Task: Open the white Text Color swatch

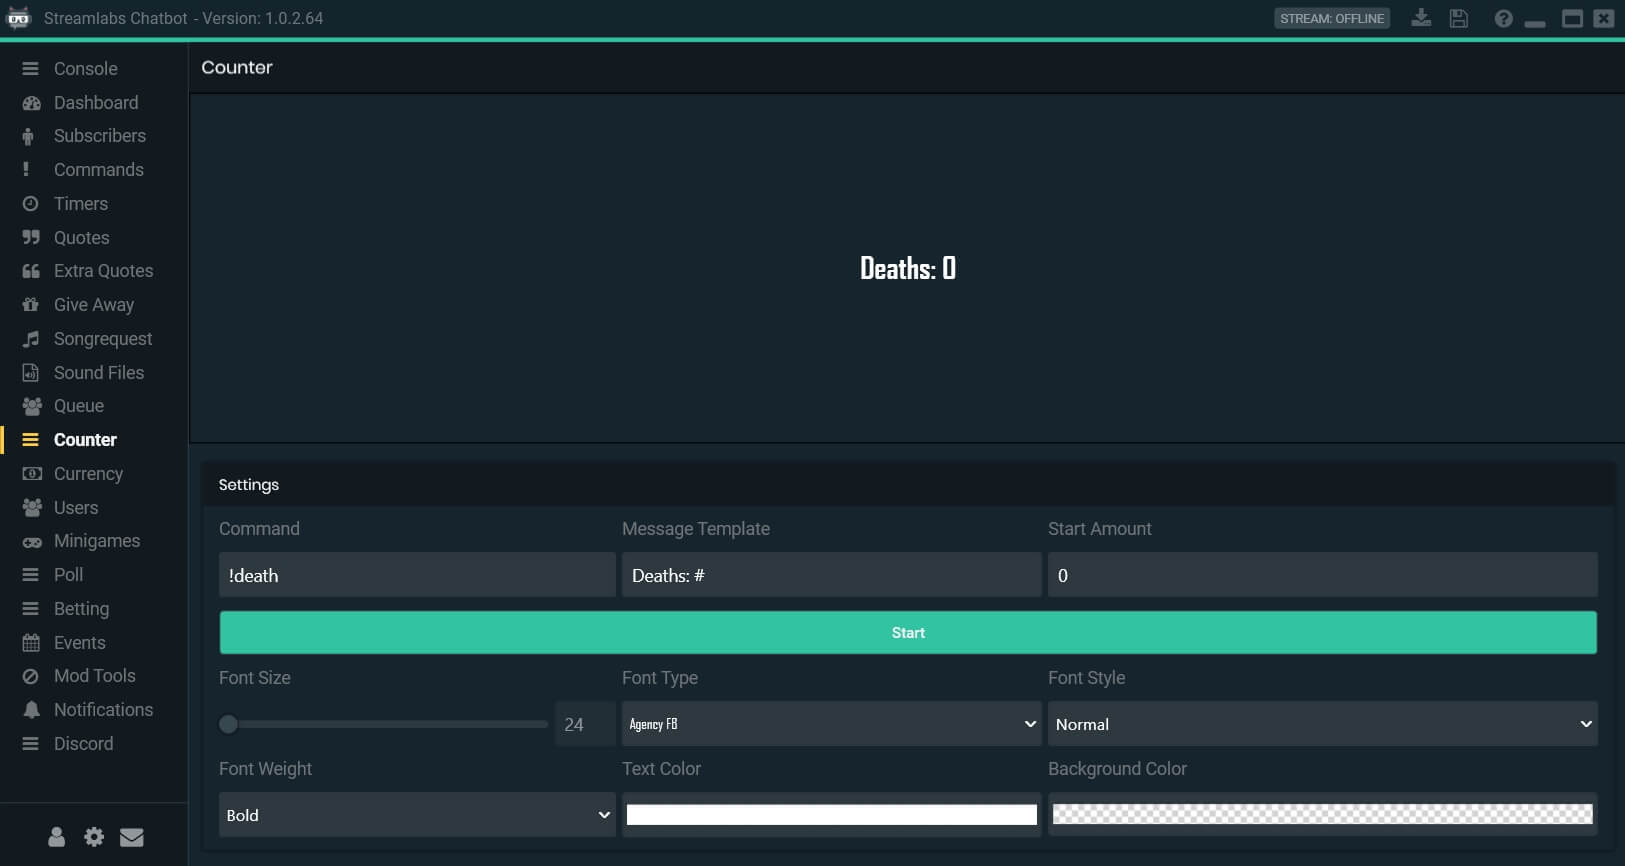Action: tap(831, 815)
